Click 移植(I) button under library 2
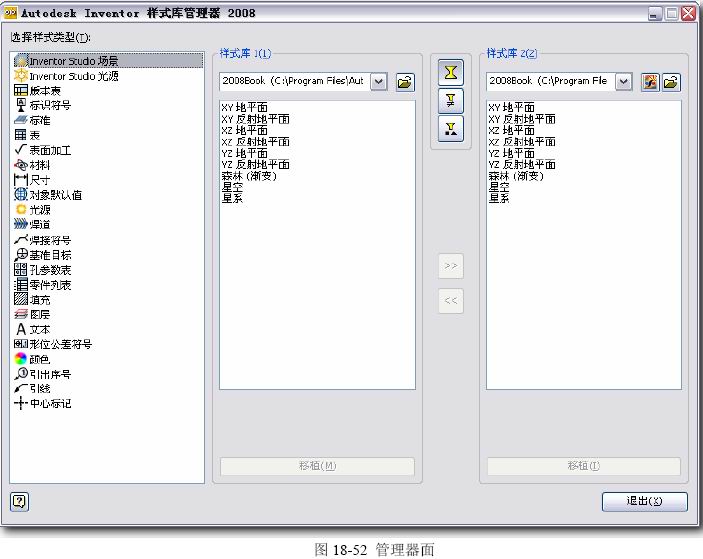Image resolution: width=703 pixels, height=559 pixels. pos(584,466)
